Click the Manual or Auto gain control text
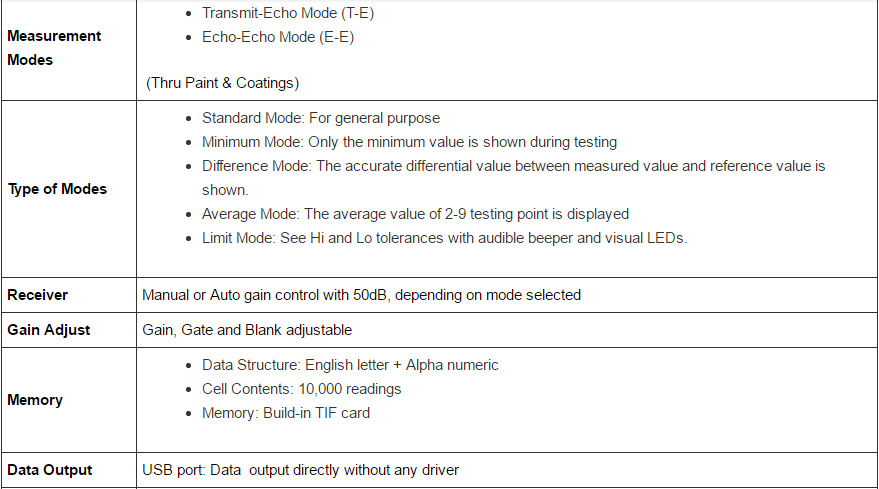This screenshot has height=489, width=879. tap(362, 295)
